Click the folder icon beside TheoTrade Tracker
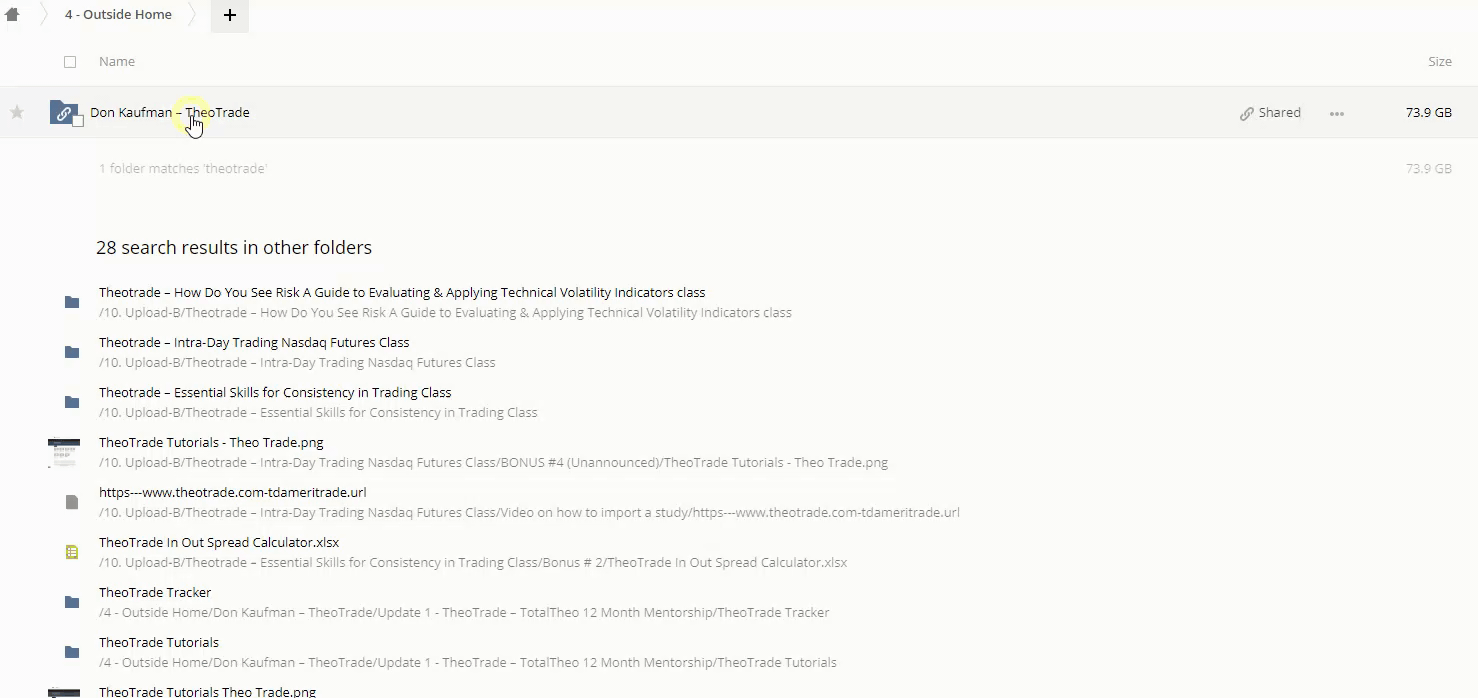Screen dimensions: 1478x698 pyautogui.click(x=72, y=602)
